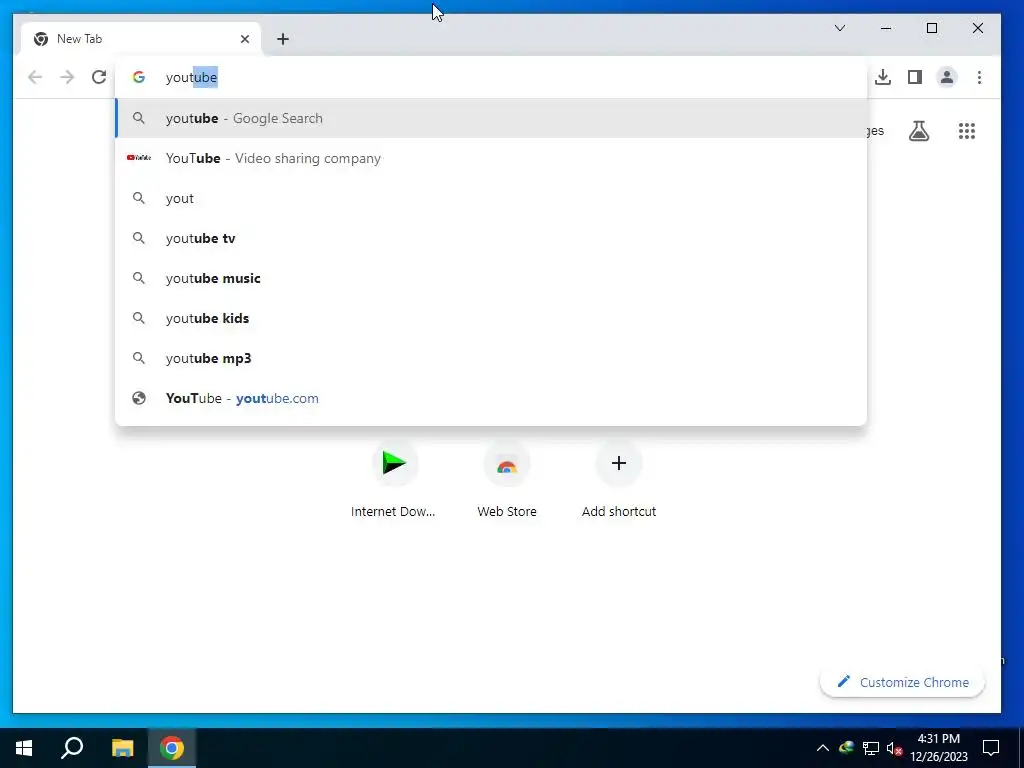1024x768 pixels.
Task: Show hidden system tray icons
Action: [x=823, y=748]
